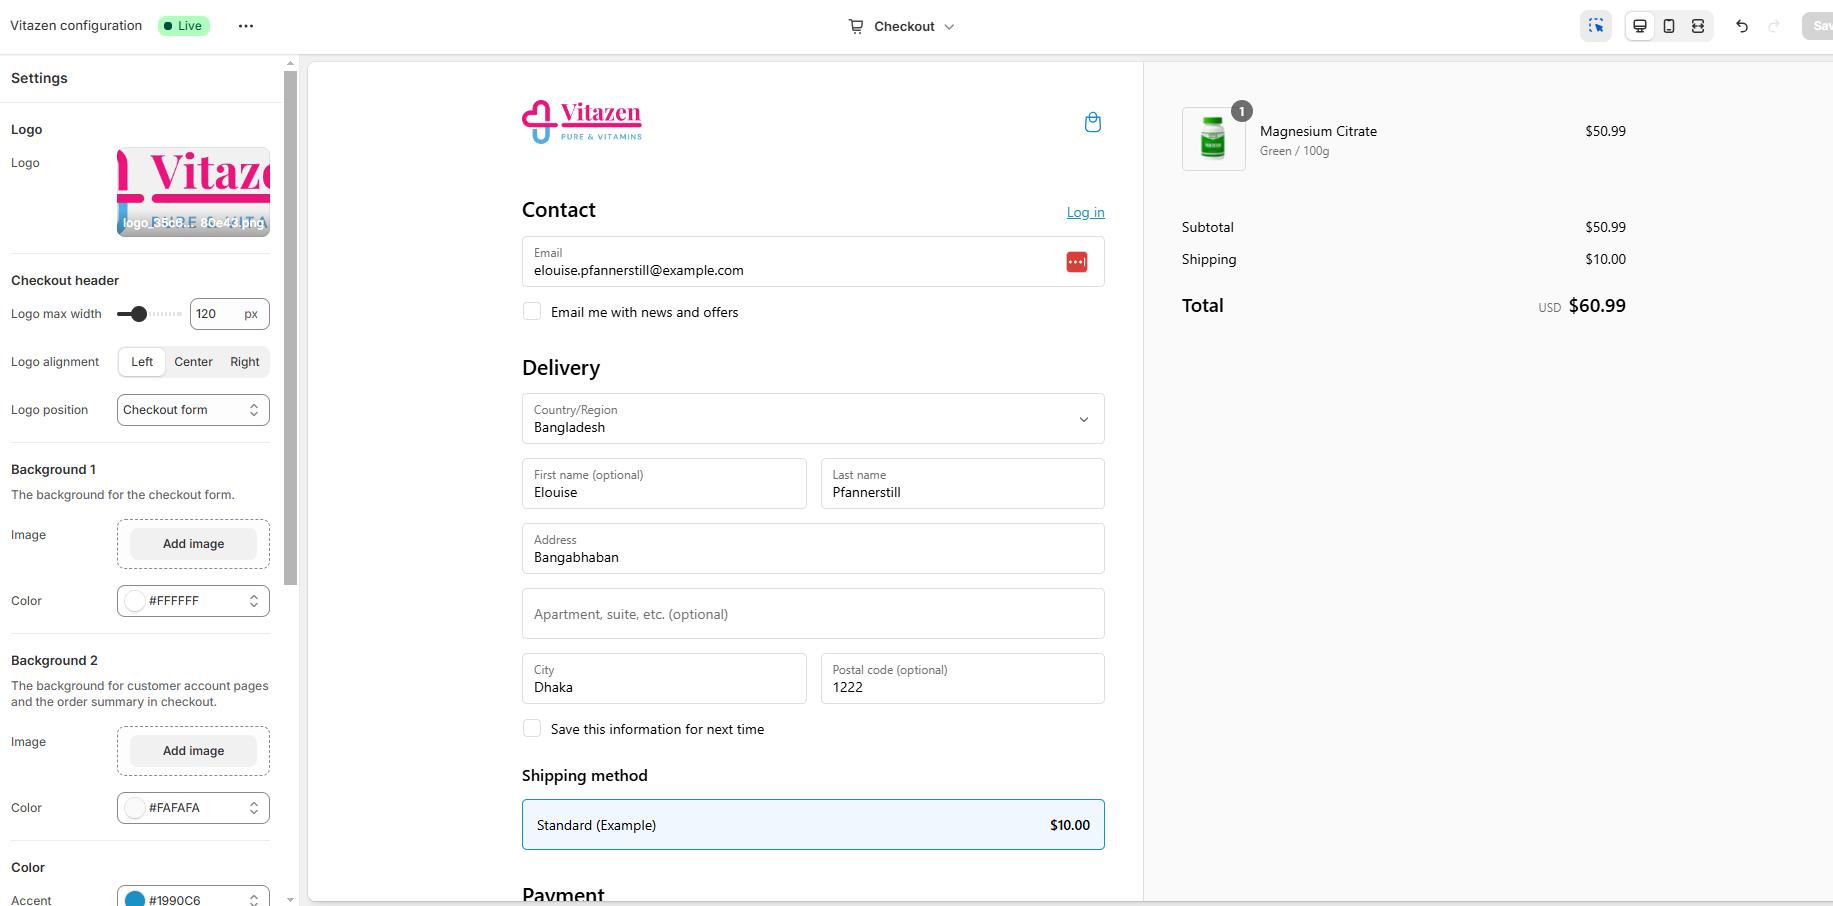Click the Postal code field
The image size is (1833, 906).
point(962,679)
